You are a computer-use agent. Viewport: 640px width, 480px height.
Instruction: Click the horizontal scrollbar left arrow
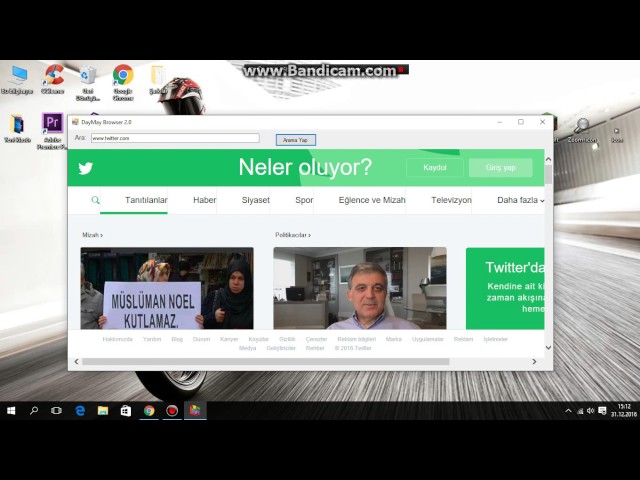76,362
